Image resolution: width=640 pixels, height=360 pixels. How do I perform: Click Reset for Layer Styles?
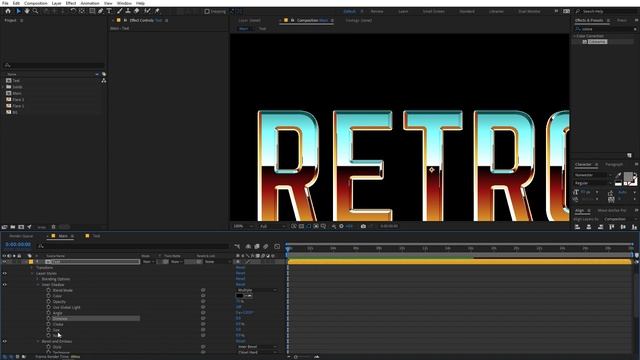(240, 273)
